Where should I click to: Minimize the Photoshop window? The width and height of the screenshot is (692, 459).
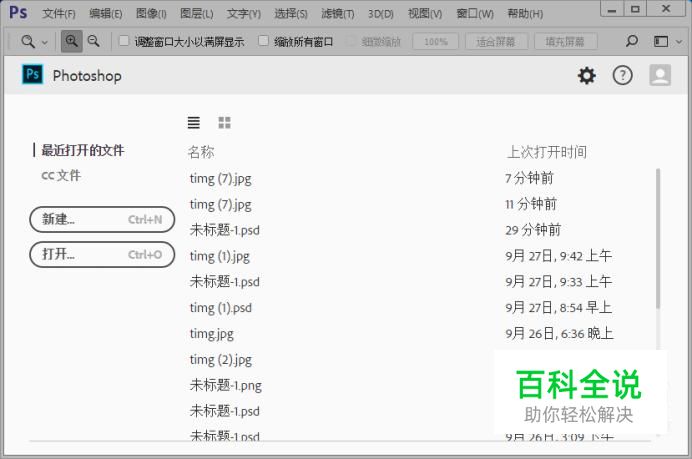point(612,9)
